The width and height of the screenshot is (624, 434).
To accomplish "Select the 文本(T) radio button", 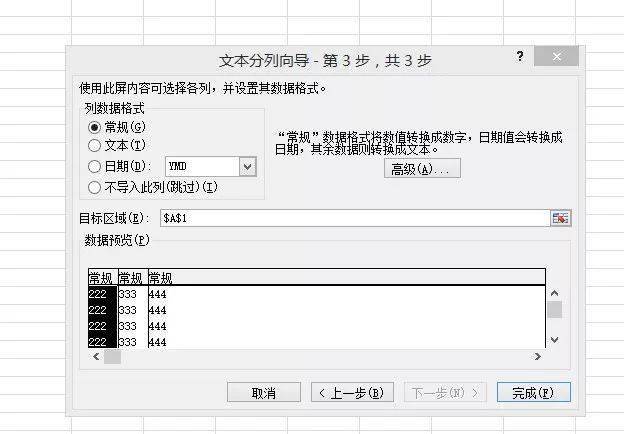I will tap(95, 146).
